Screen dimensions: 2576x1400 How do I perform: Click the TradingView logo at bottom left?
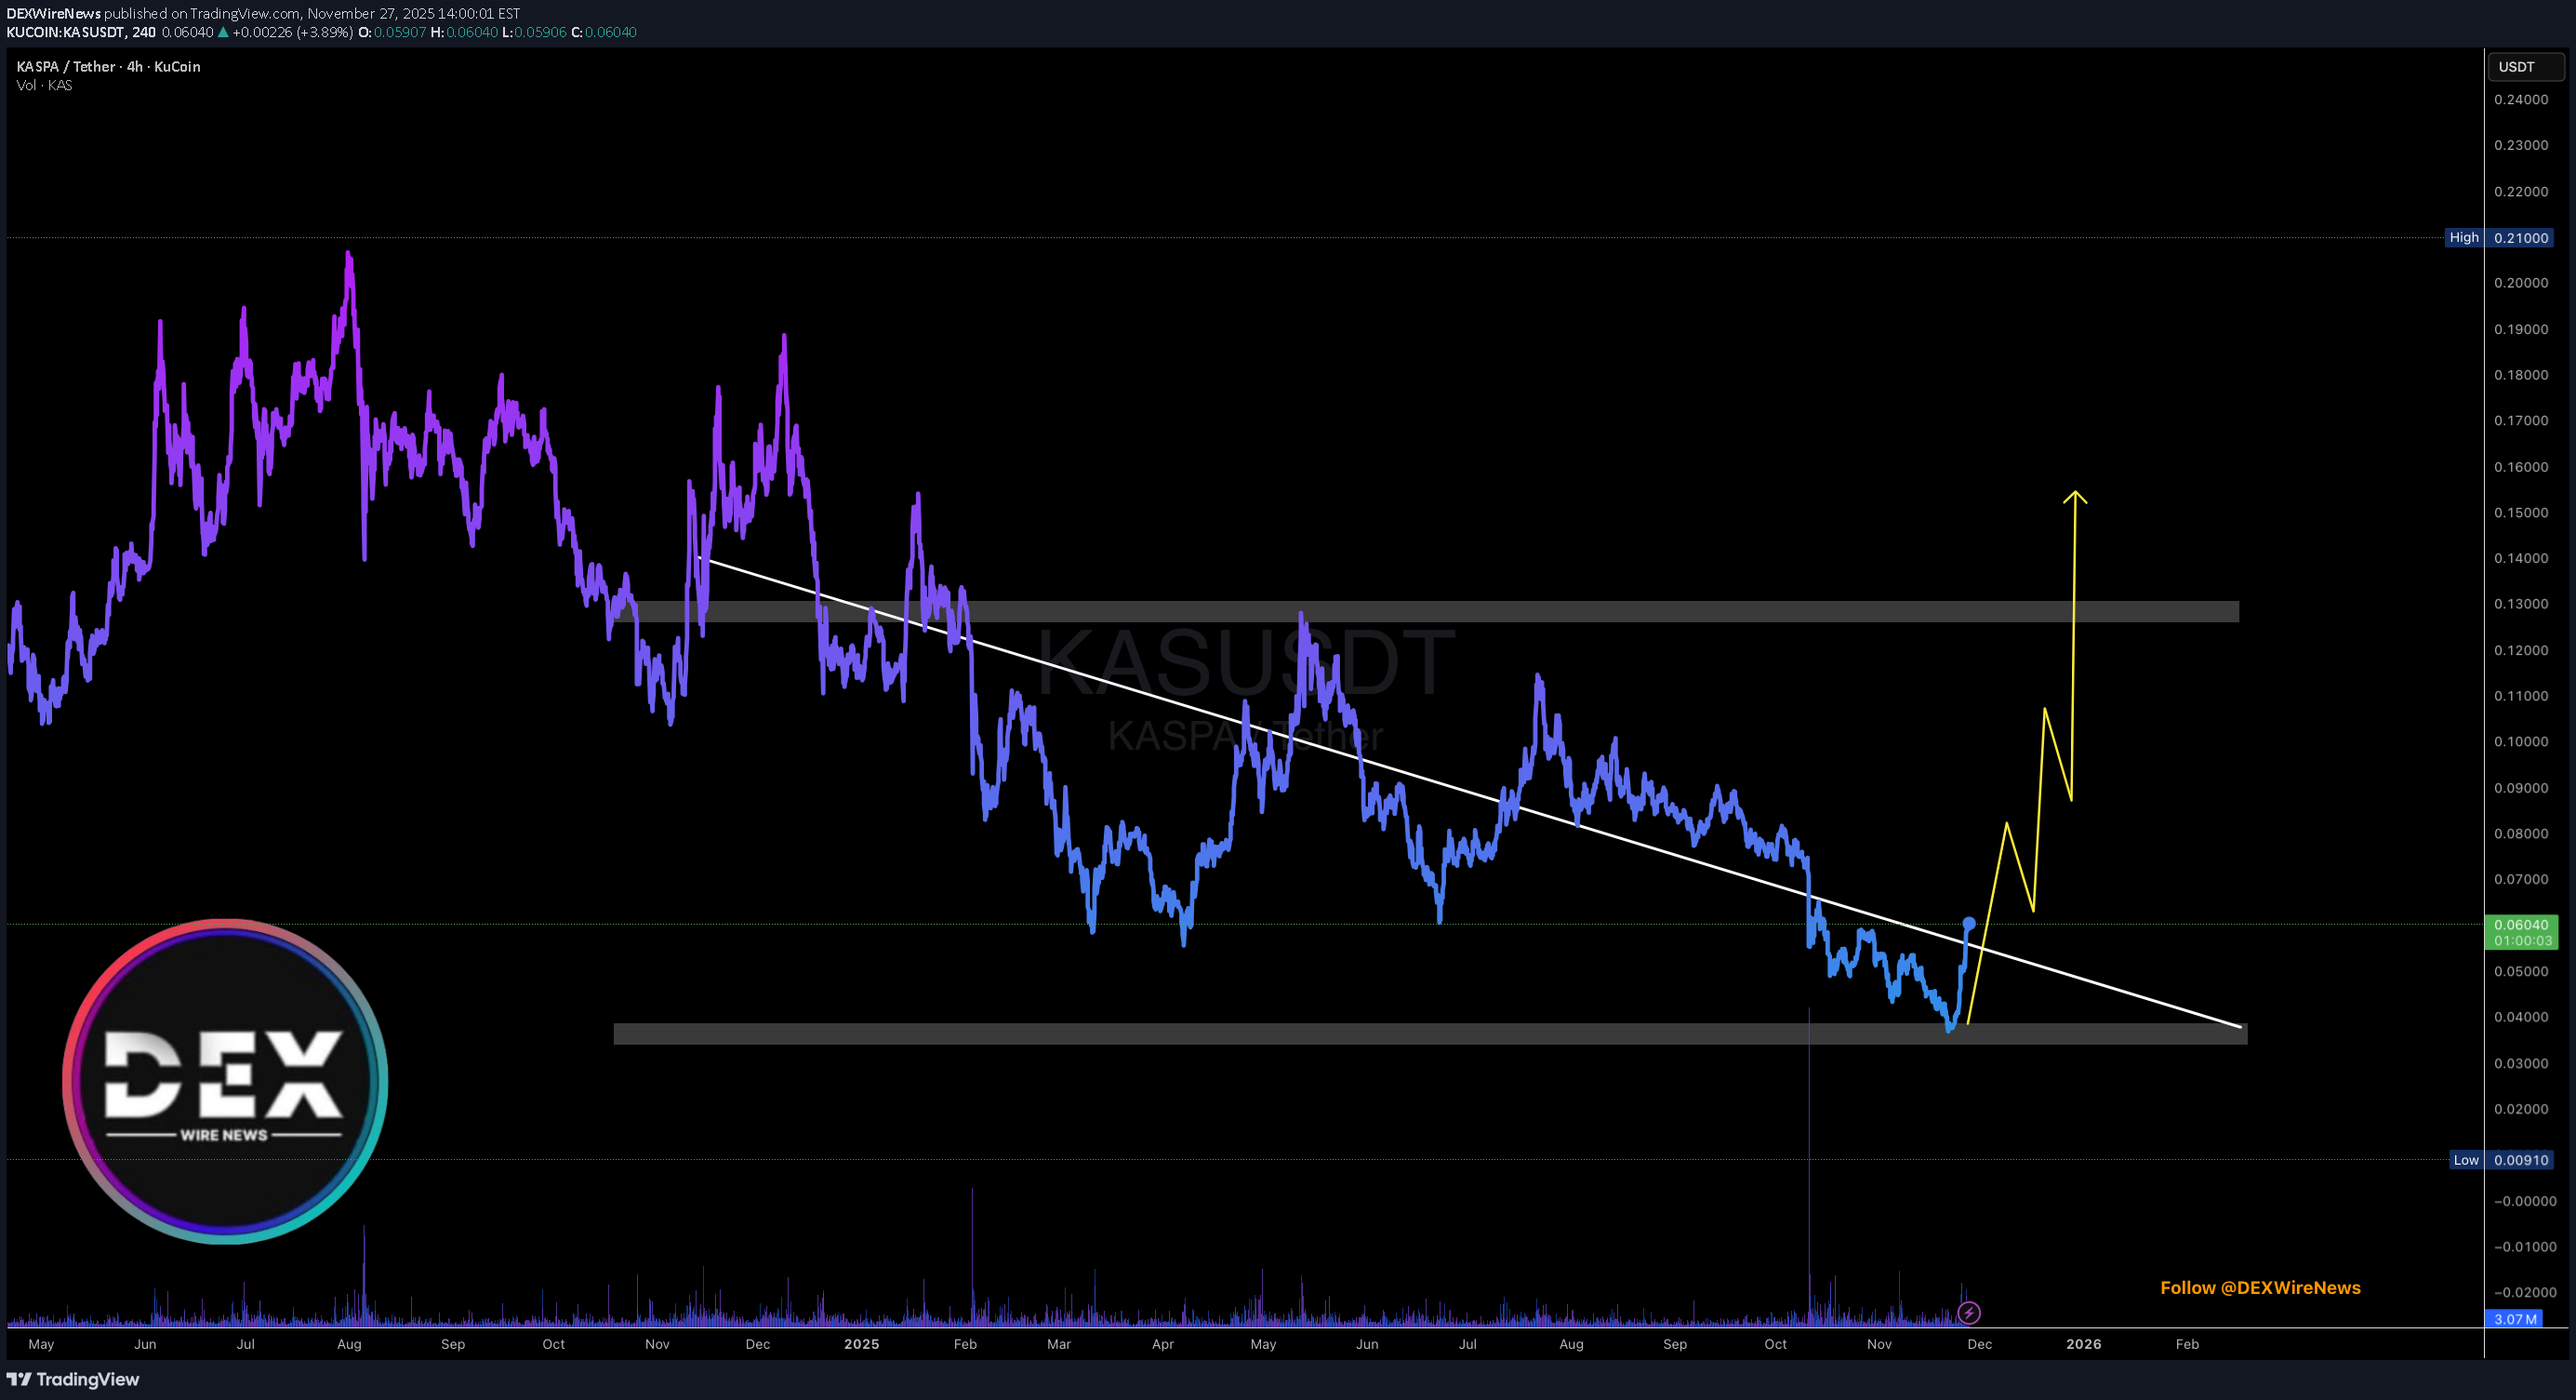[x=73, y=1379]
